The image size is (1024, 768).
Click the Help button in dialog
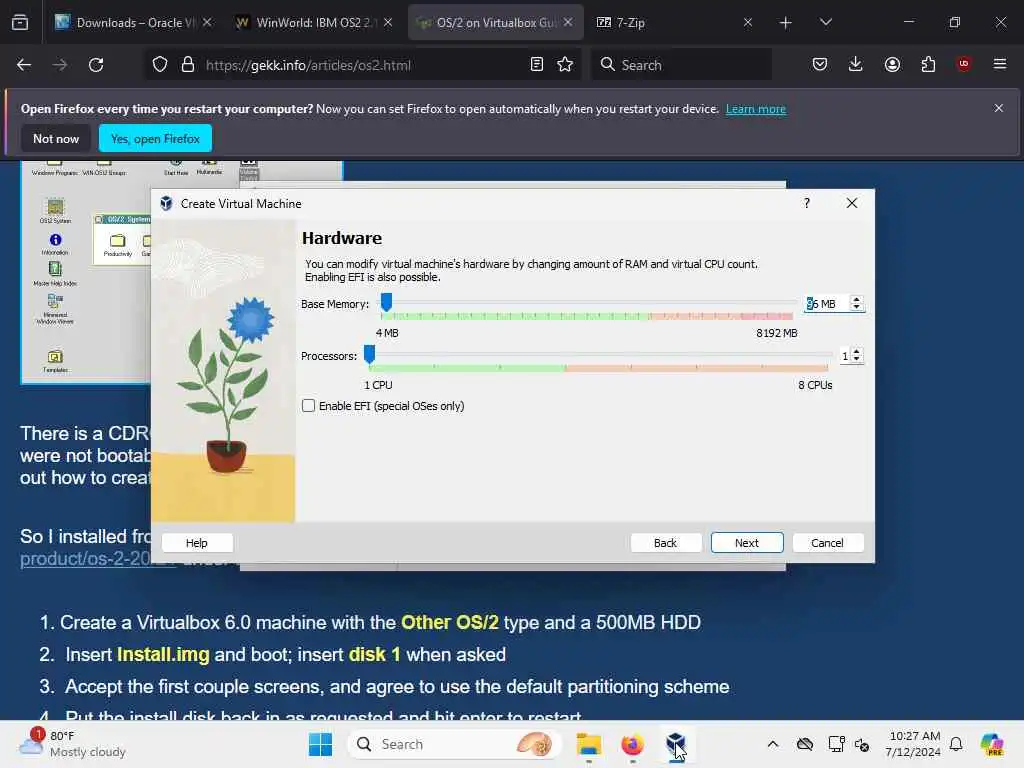pos(197,543)
